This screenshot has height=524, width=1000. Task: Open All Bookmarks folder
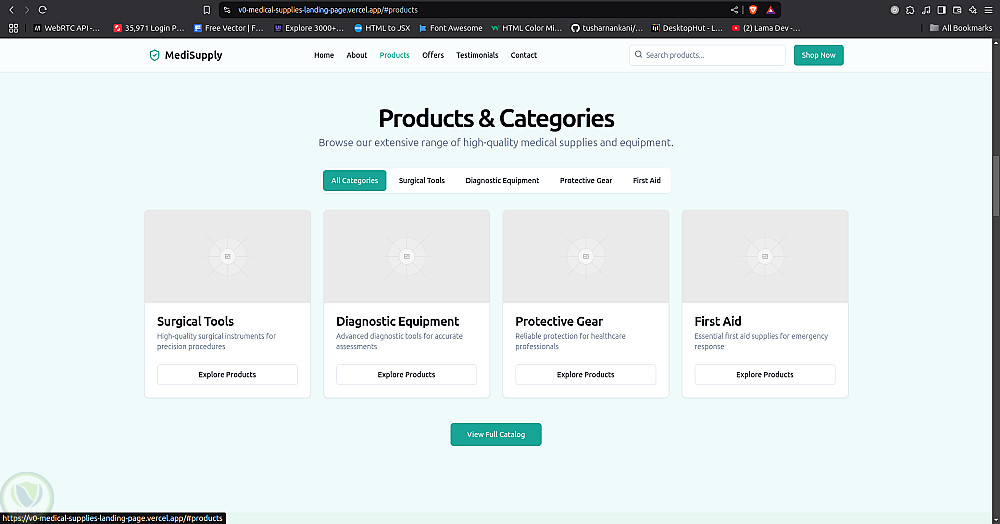click(x=960, y=28)
